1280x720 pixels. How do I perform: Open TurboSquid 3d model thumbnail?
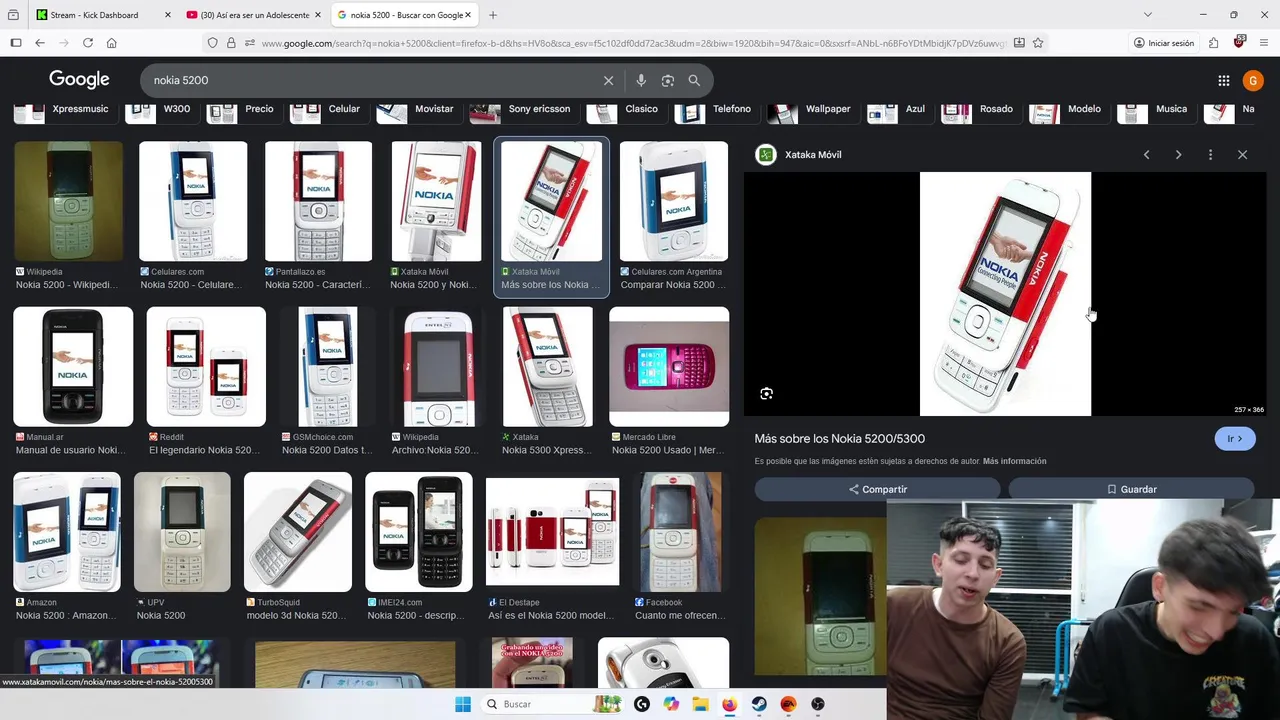(x=298, y=532)
